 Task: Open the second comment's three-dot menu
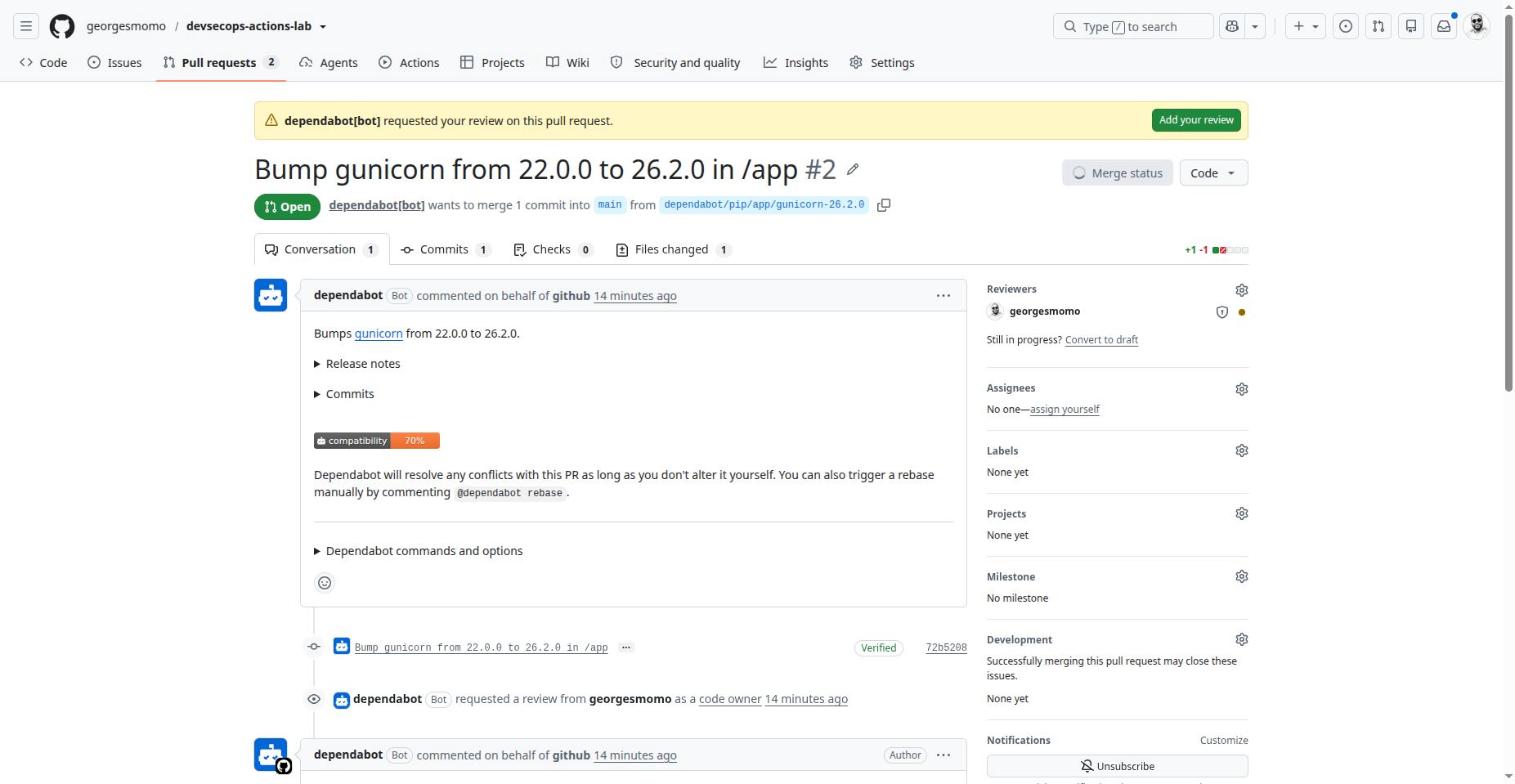943,755
